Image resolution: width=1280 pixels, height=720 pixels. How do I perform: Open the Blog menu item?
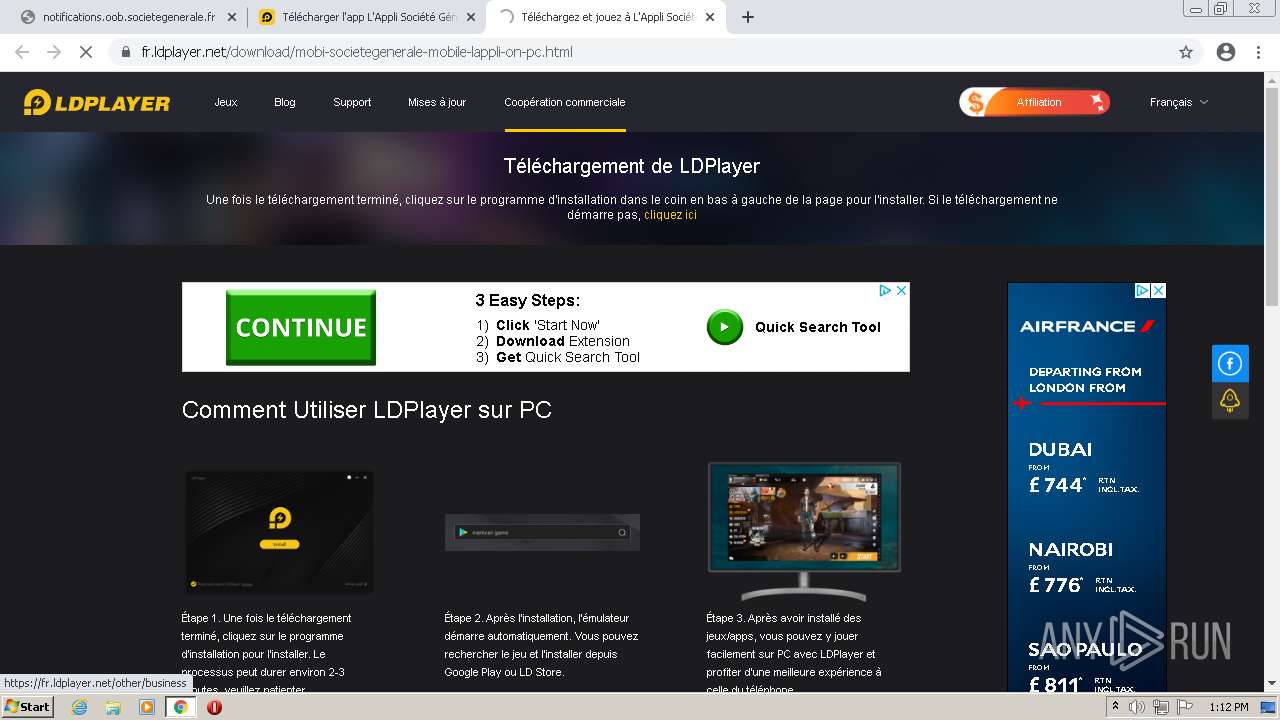tap(285, 102)
